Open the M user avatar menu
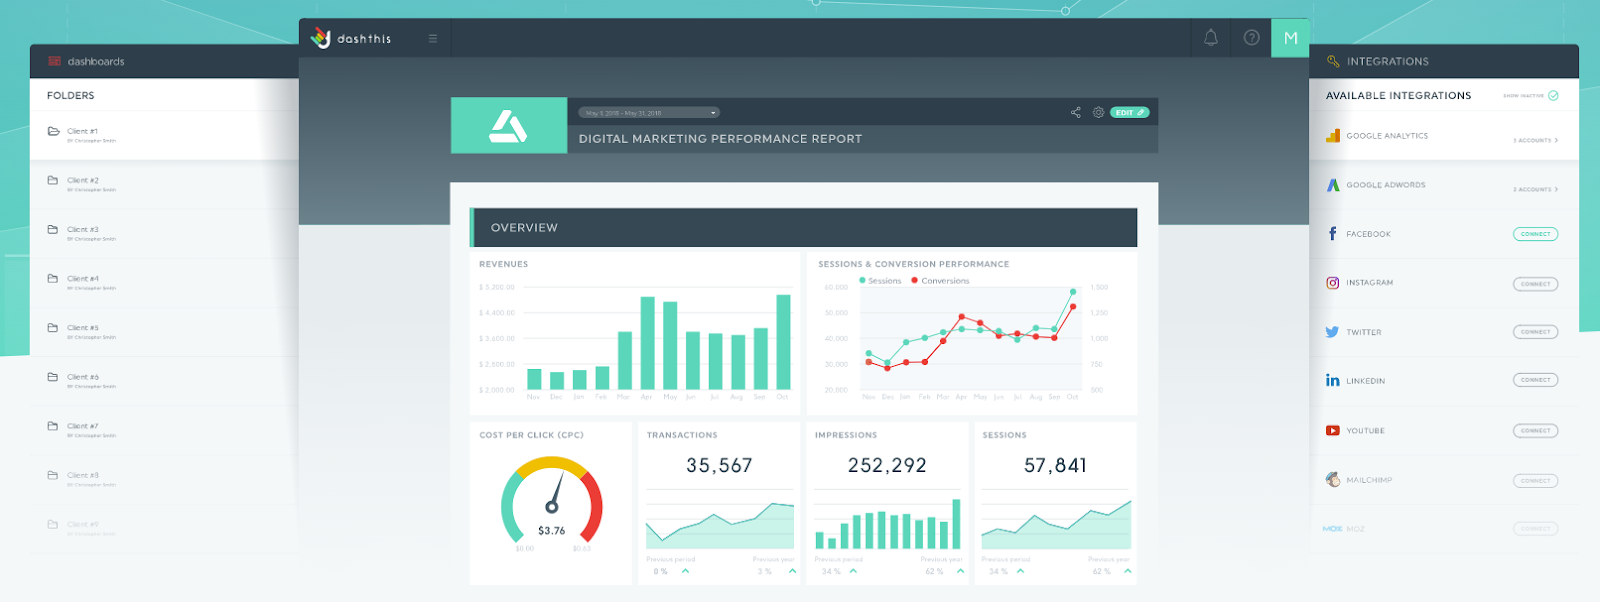Viewport: 1600px width, 602px height. click(x=1290, y=38)
